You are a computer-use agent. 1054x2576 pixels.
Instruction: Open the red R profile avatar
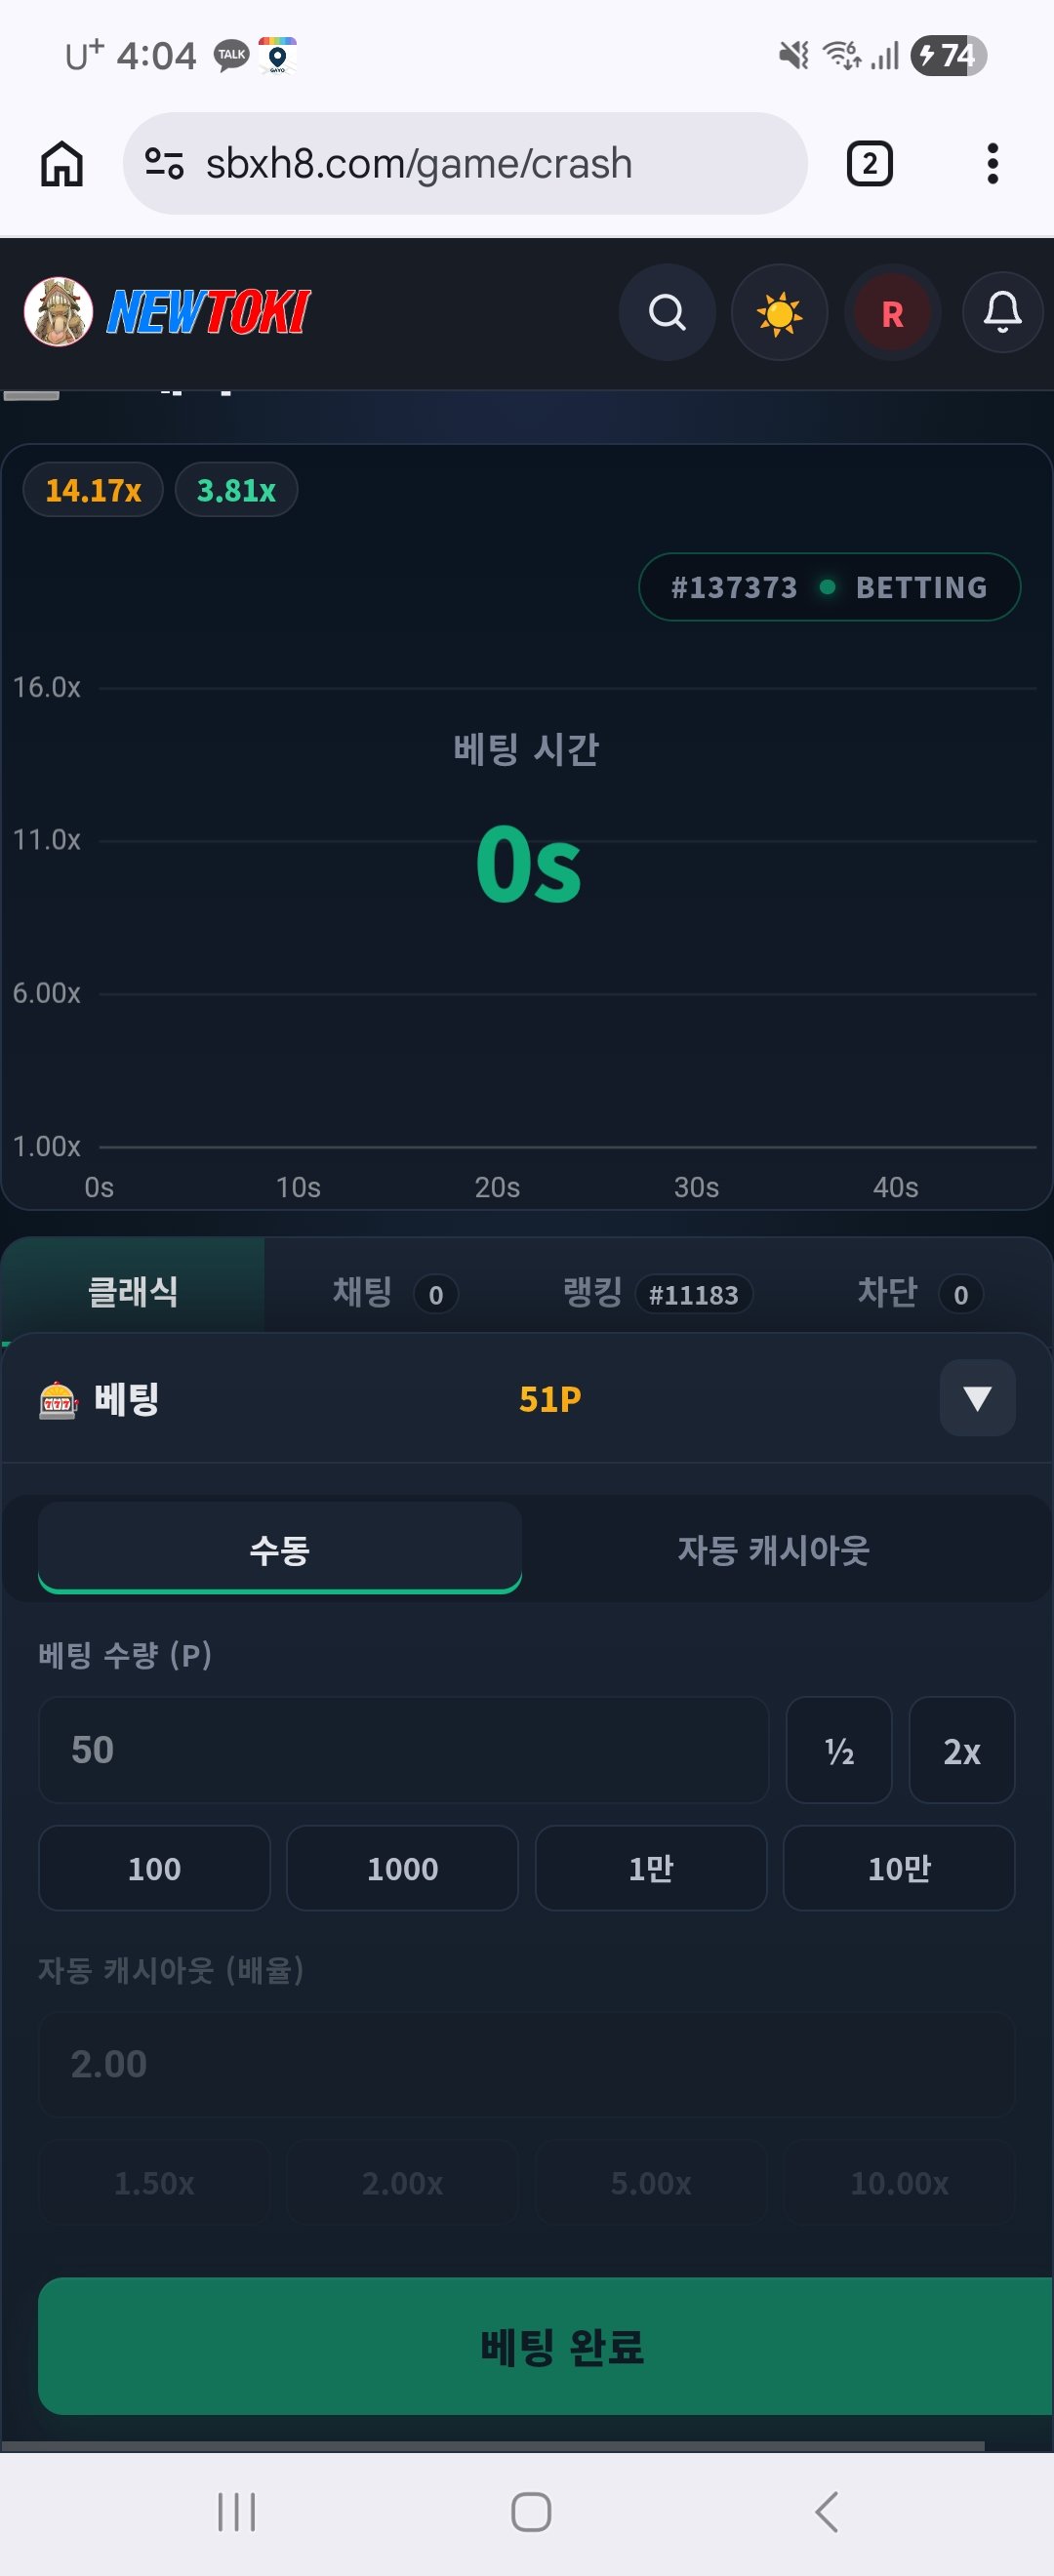892,312
